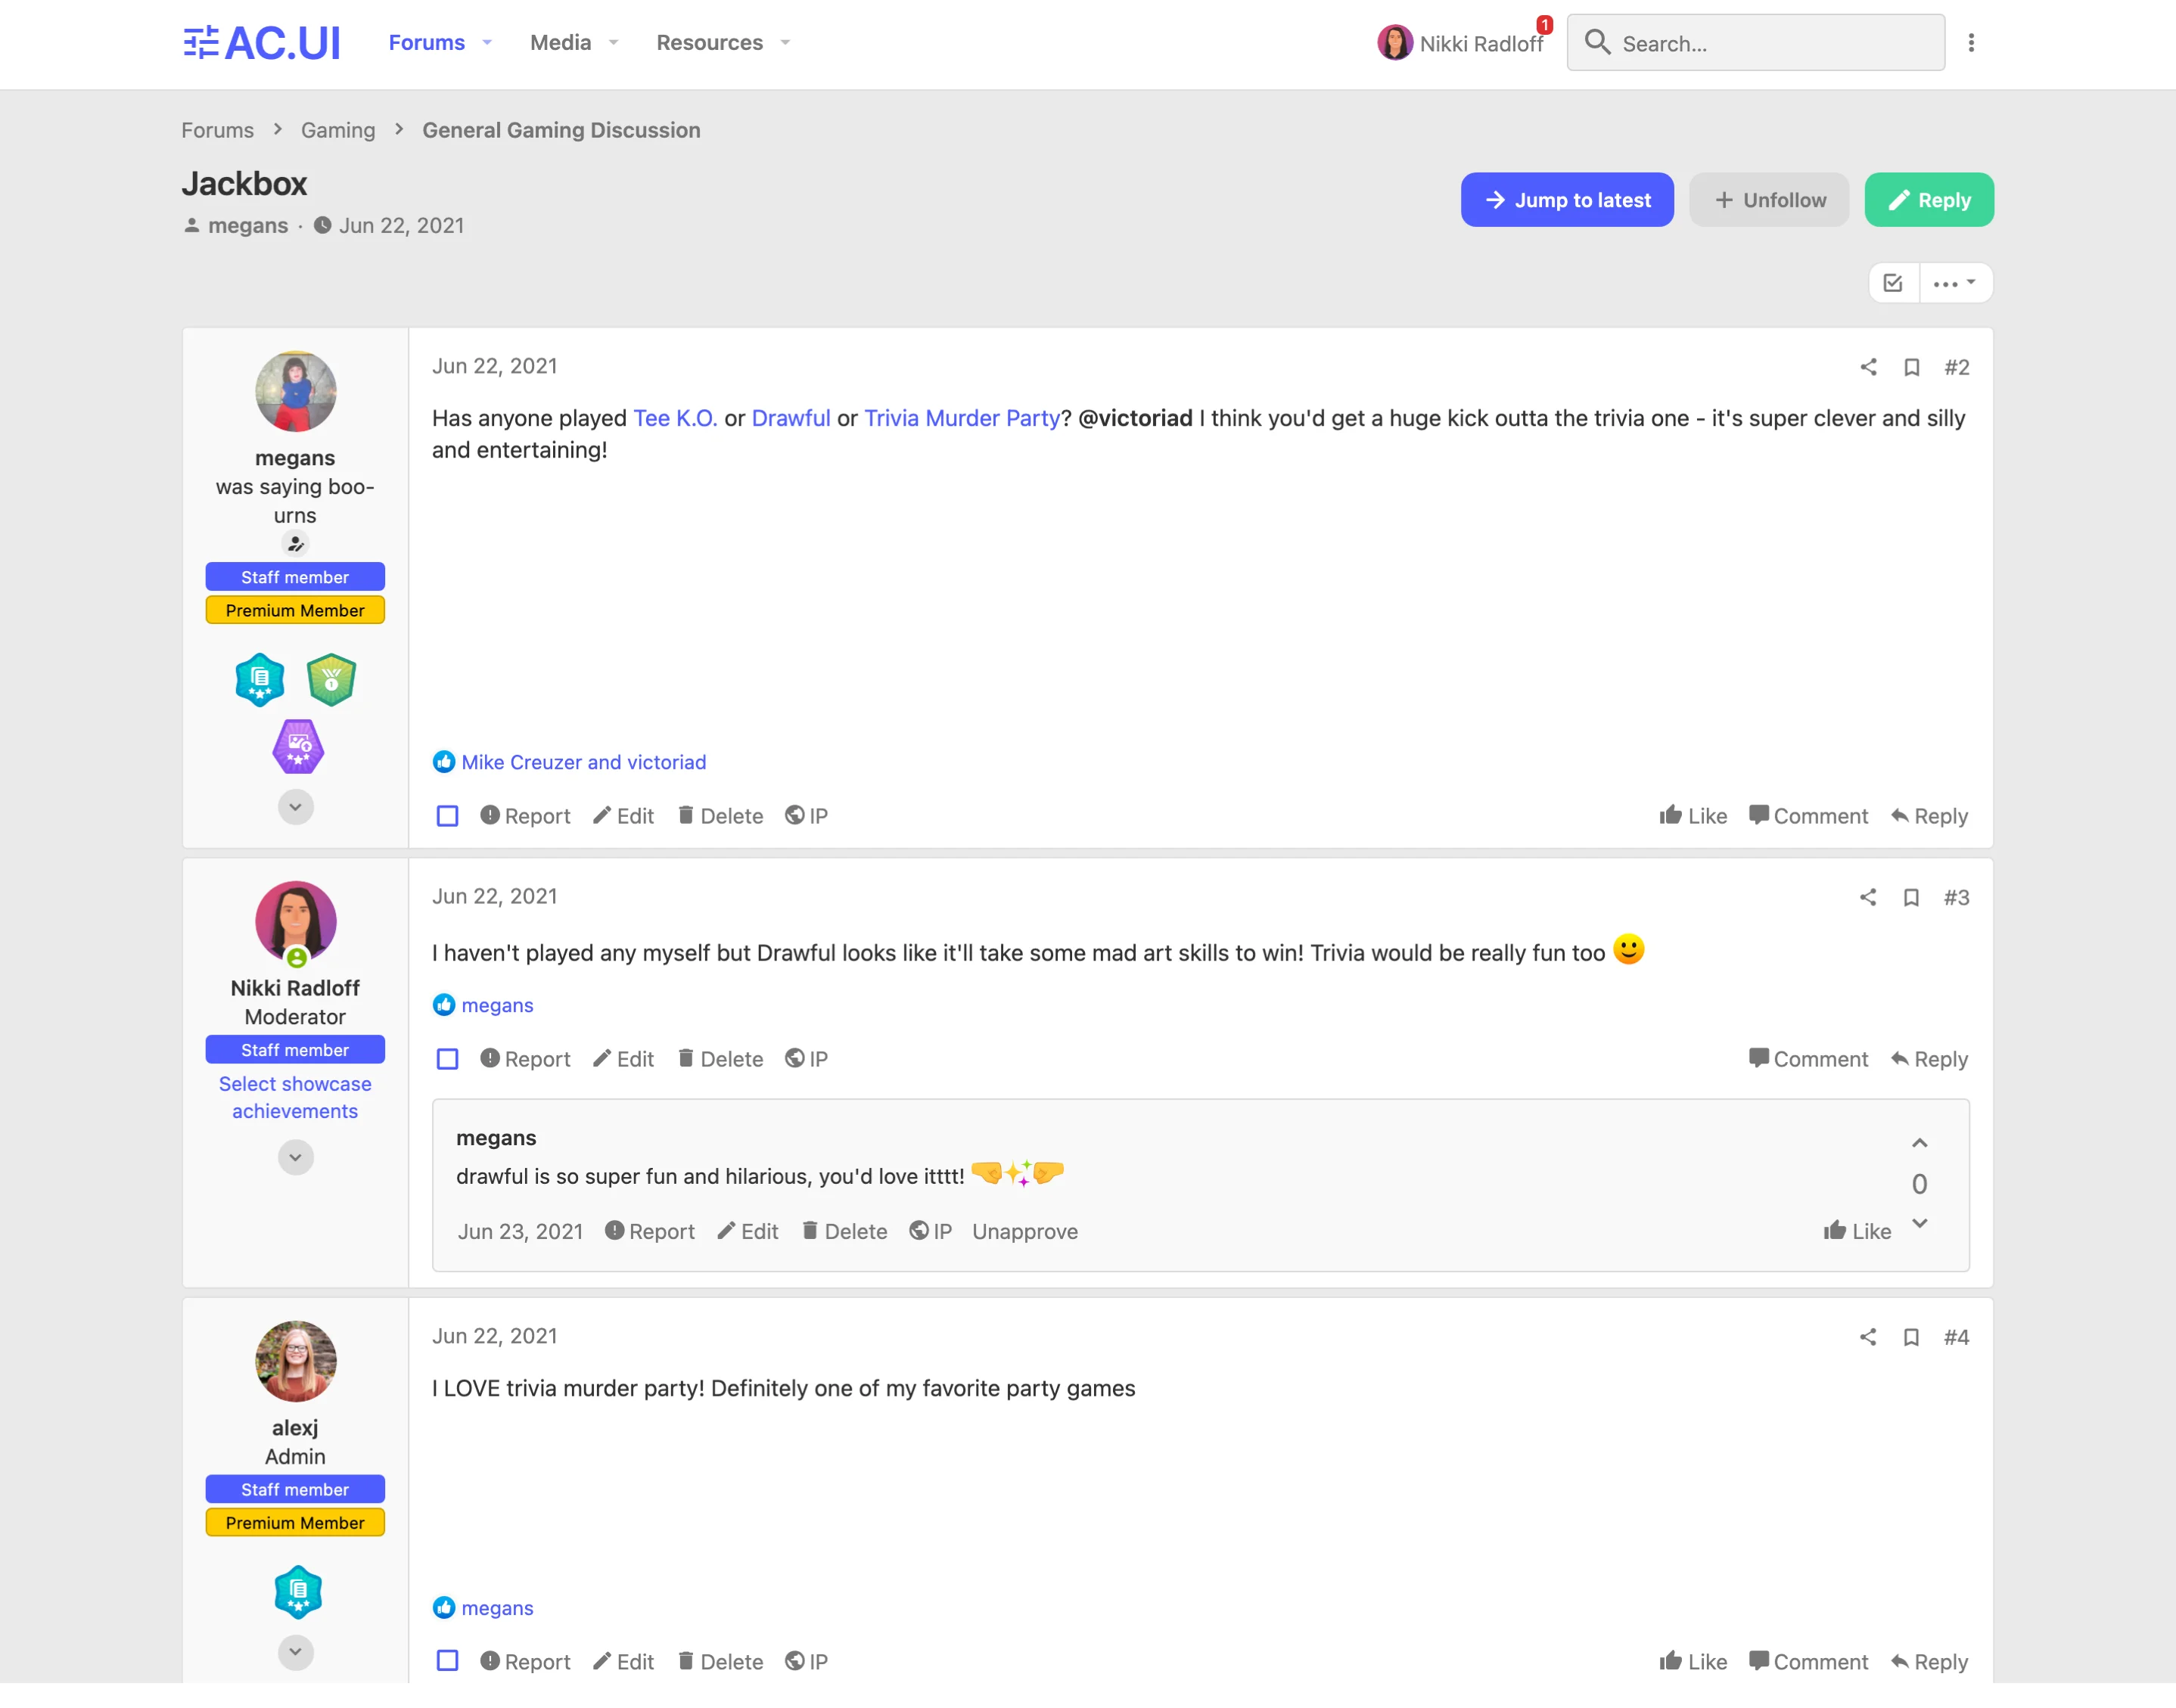Downvote megans' drawful comment
Screen dimensions: 2176x1708
[1919, 1223]
